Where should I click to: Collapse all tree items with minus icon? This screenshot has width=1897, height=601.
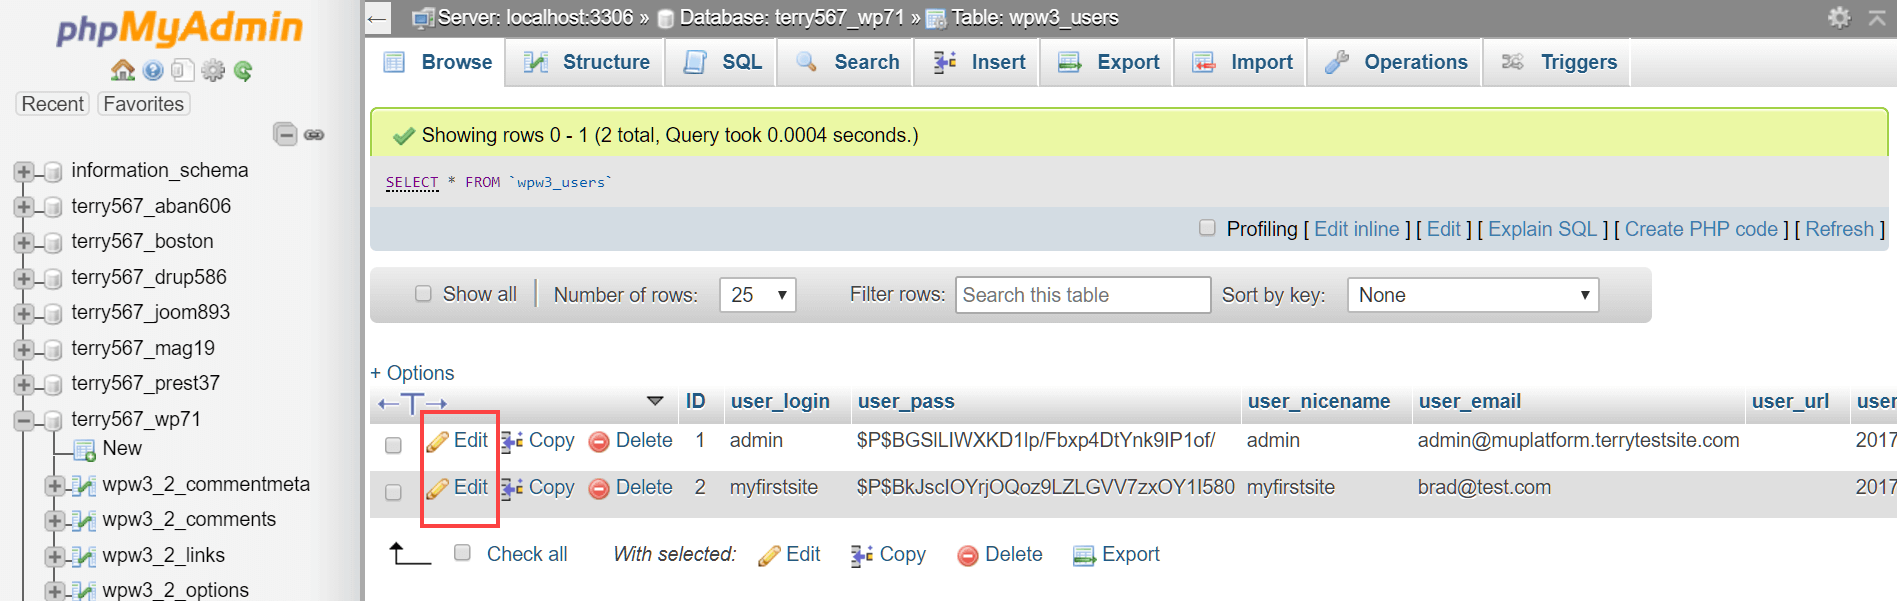coord(285,134)
